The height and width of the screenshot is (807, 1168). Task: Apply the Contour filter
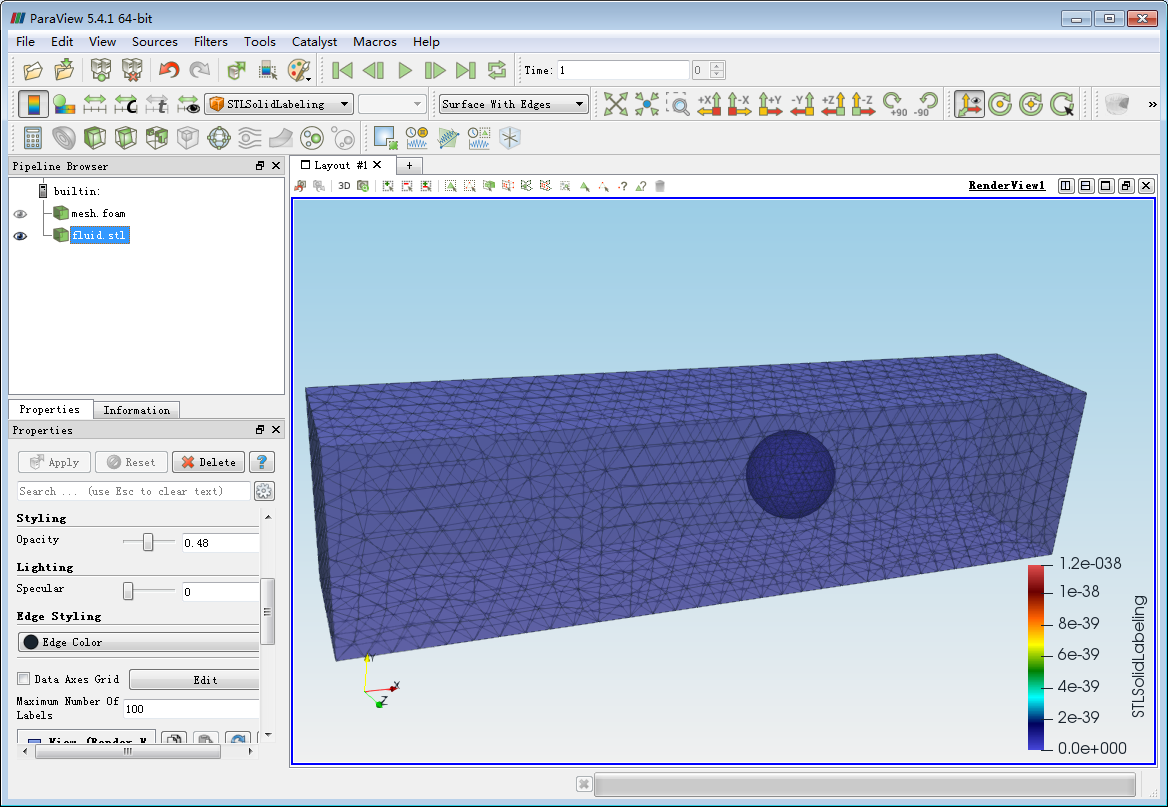64,138
